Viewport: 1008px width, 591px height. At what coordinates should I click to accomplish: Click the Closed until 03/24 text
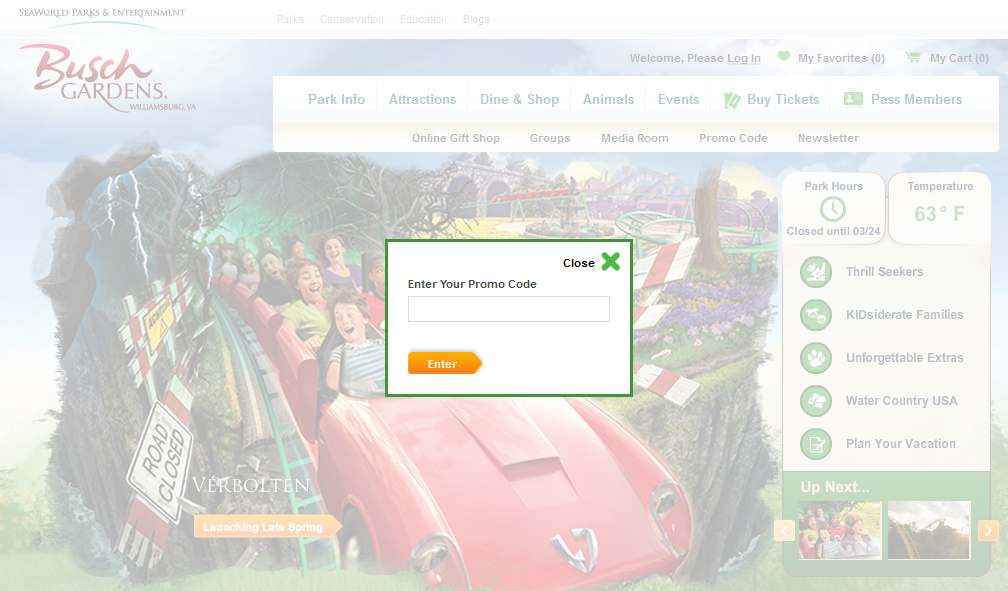(x=833, y=231)
